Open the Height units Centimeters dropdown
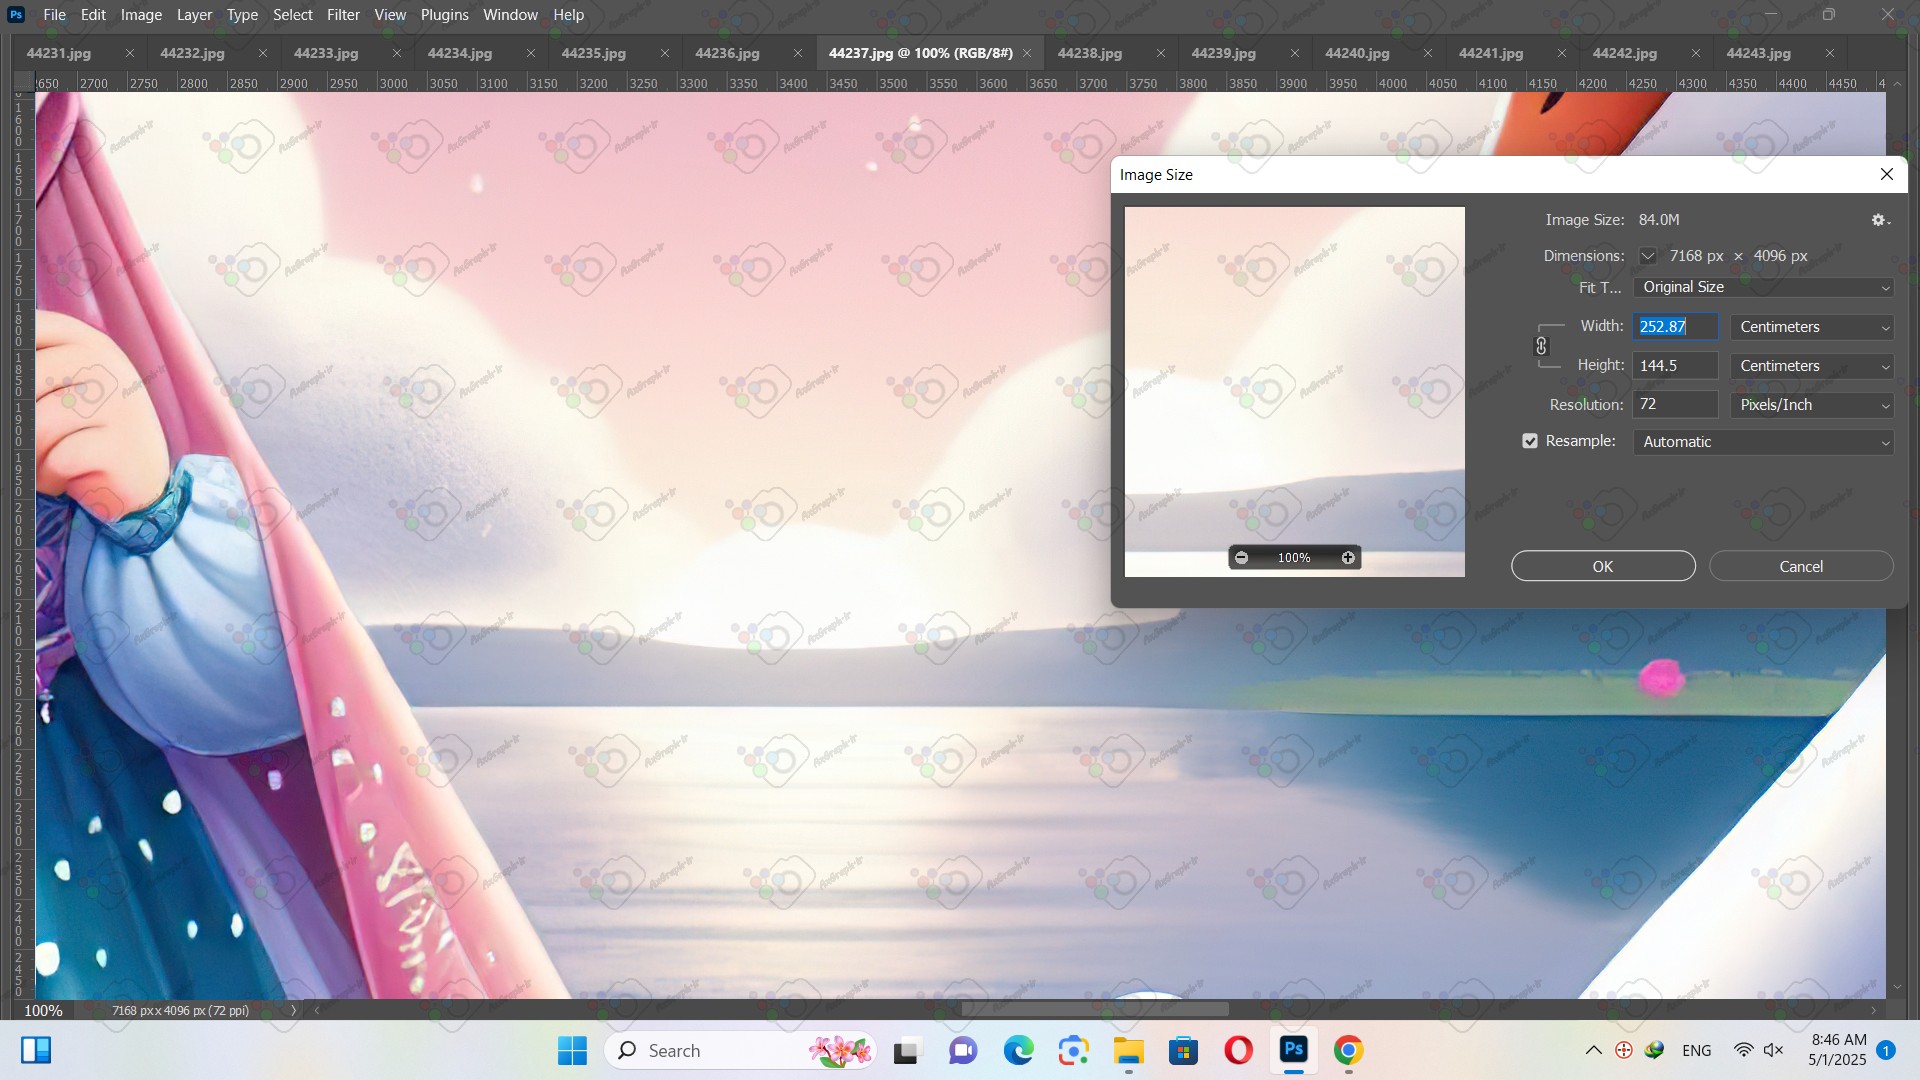 [1813, 366]
